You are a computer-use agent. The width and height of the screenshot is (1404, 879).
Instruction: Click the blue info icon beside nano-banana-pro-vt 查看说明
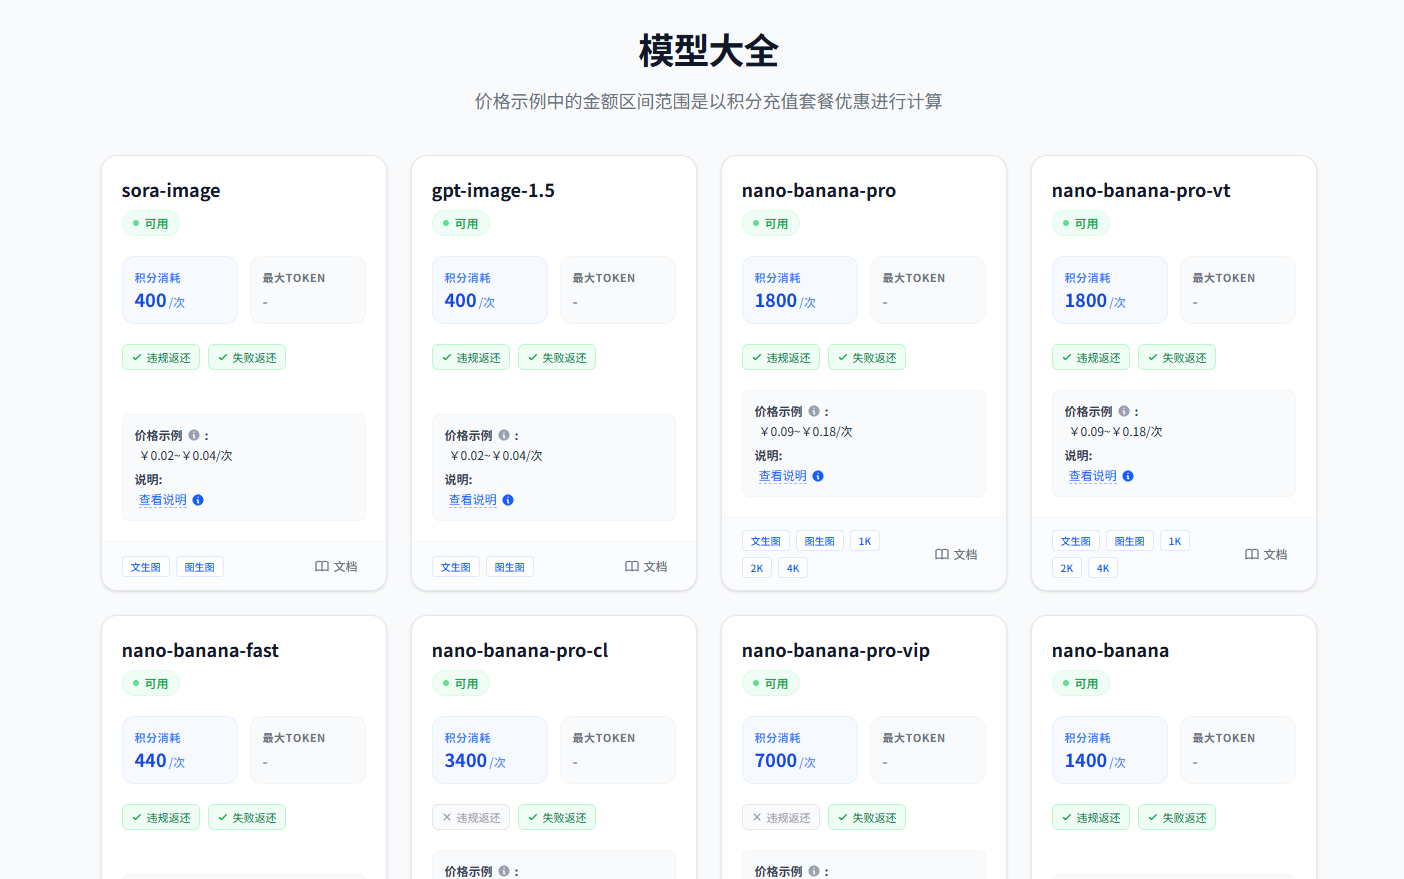[1128, 476]
